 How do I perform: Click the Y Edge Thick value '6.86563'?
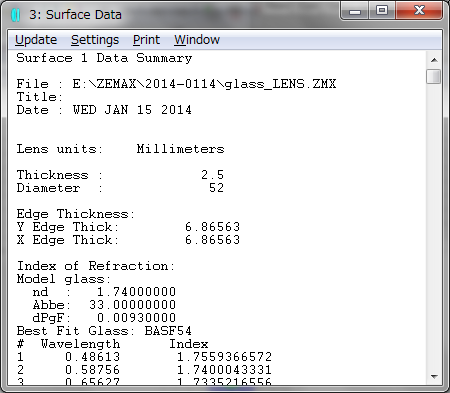click(x=212, y=227)
